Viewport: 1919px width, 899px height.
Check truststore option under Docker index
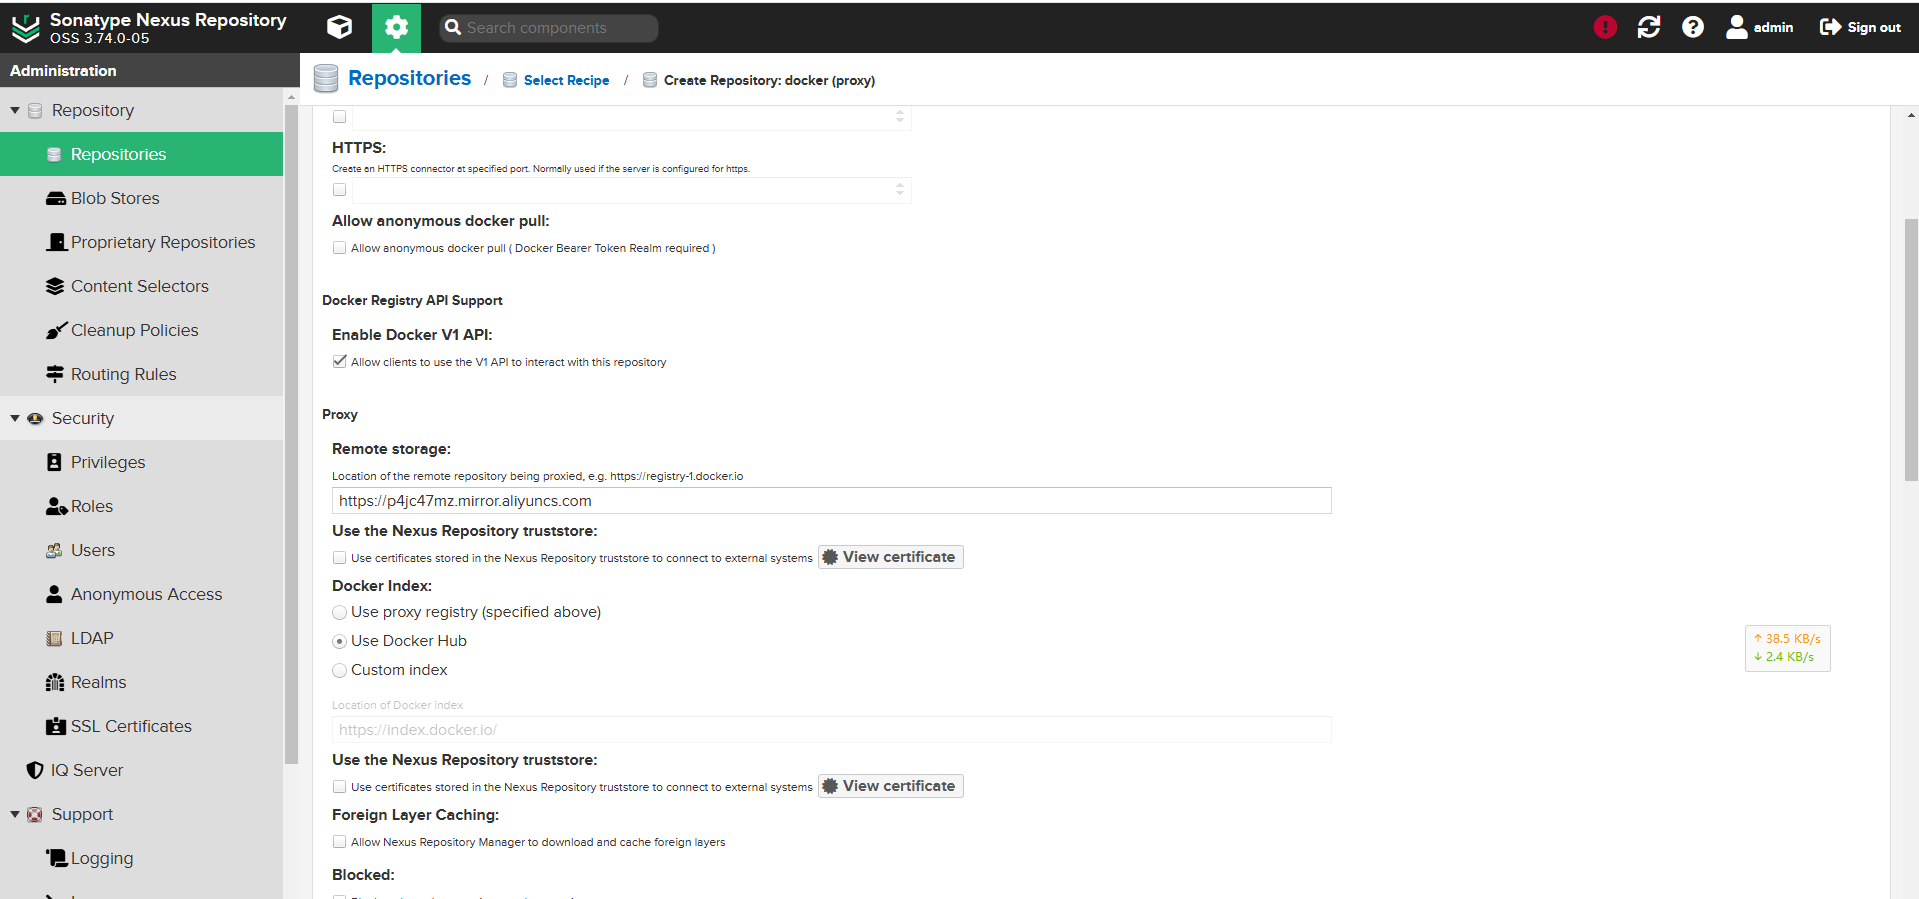tap(340, 787)
